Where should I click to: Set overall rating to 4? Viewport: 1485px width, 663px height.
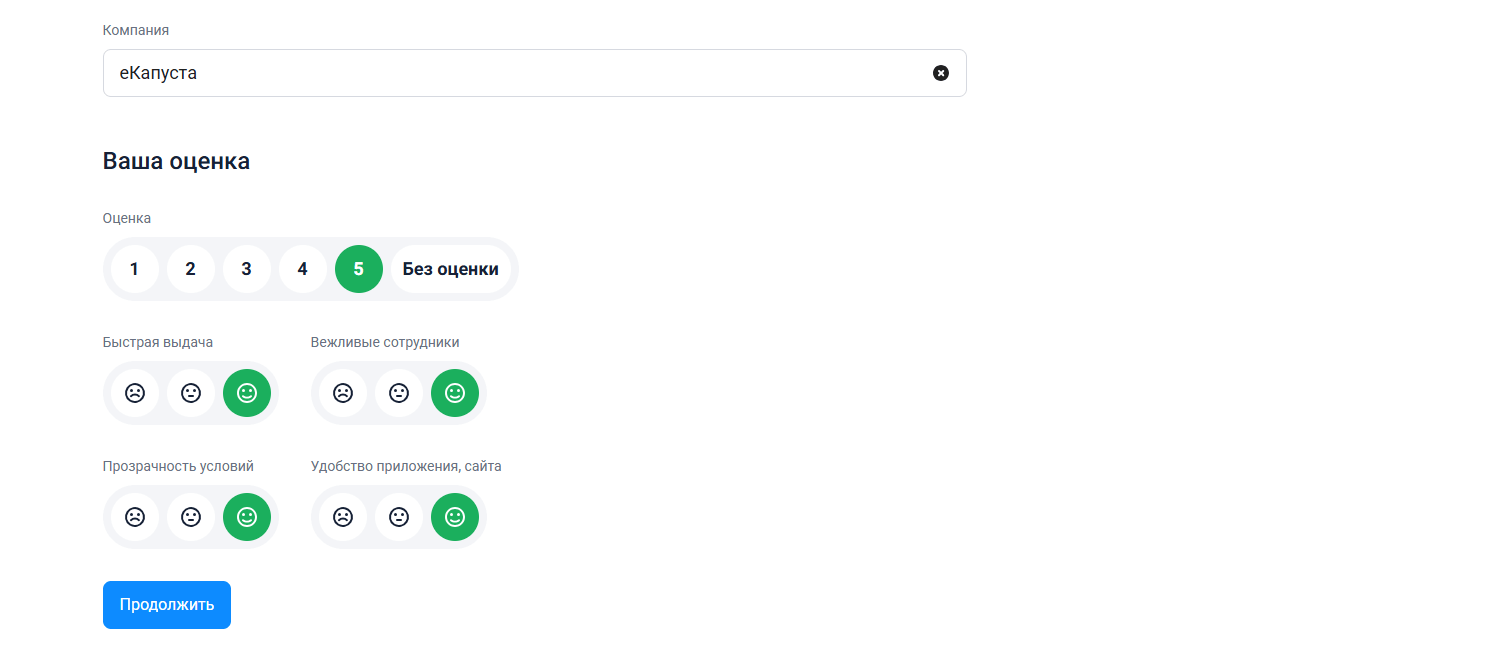[x=303, y=269]
